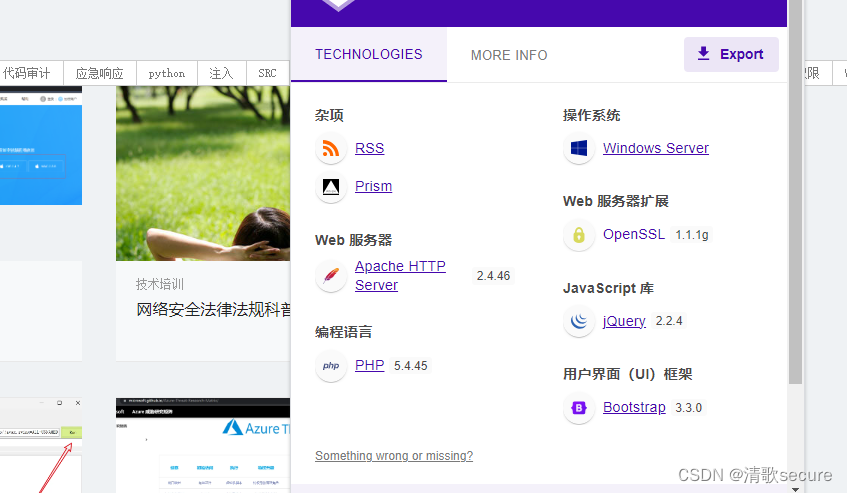Click the jQuery version 2.2.4 label
847x493 pixels.
pyautogui.click(x=669, y=321)
